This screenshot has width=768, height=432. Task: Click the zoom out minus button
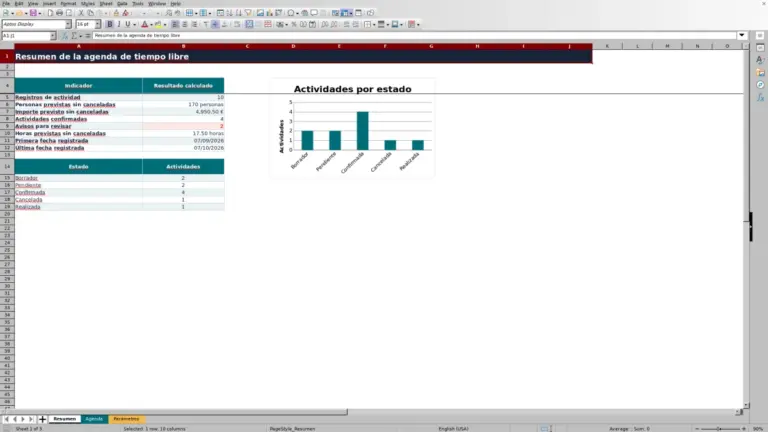697,429
